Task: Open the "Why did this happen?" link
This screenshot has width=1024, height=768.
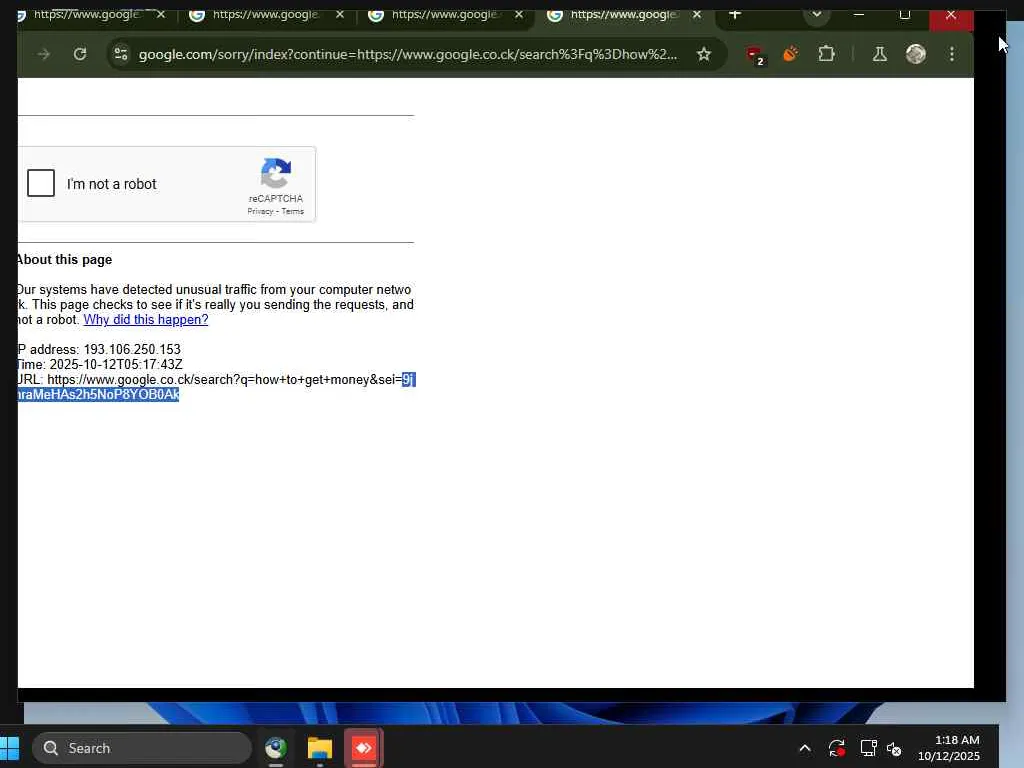Action: tap(146, 319)
